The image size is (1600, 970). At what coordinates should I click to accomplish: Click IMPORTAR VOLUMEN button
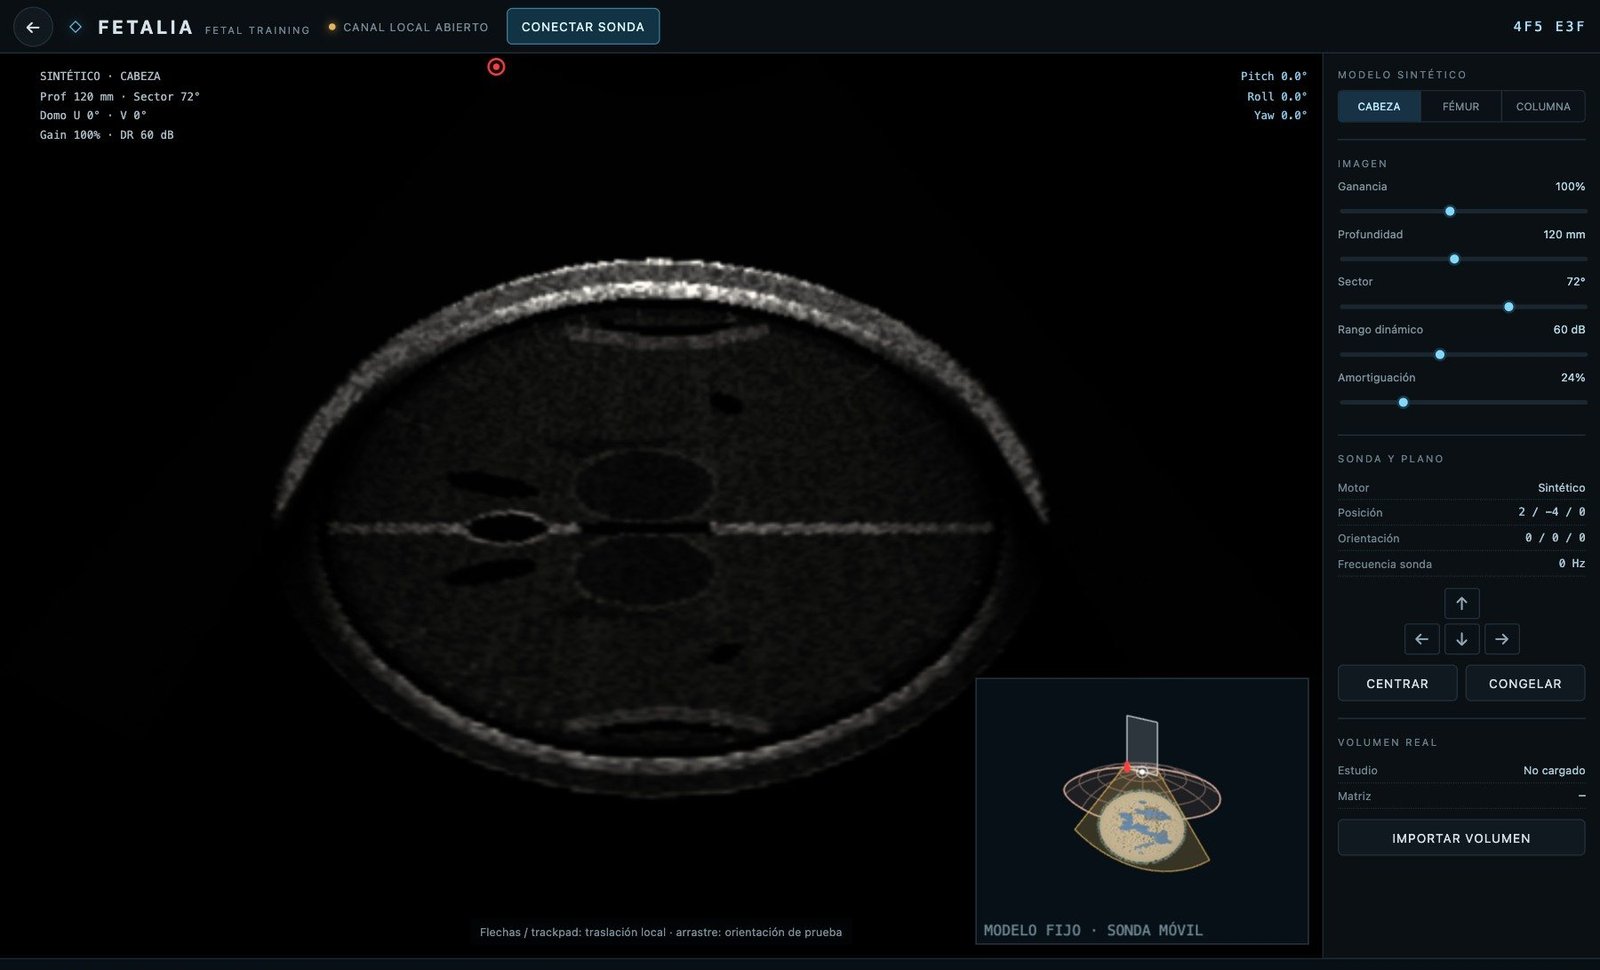(1461, 838)
